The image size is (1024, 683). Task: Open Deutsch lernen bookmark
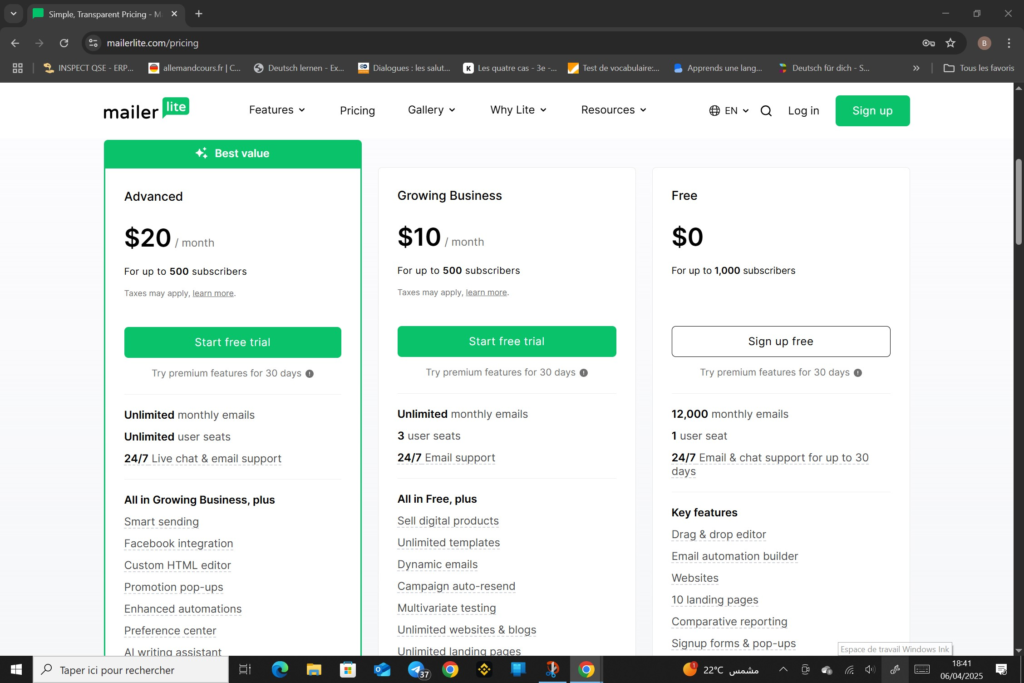(x=299, y=68)
